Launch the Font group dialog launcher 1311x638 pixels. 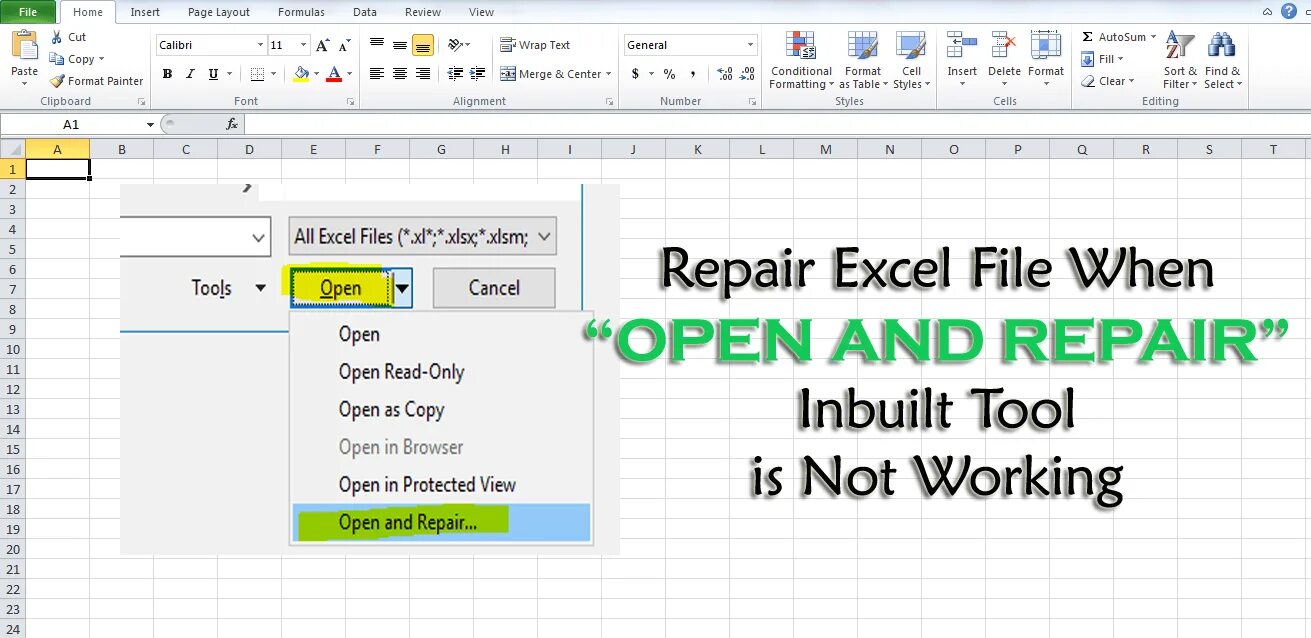tap(350, 102)
